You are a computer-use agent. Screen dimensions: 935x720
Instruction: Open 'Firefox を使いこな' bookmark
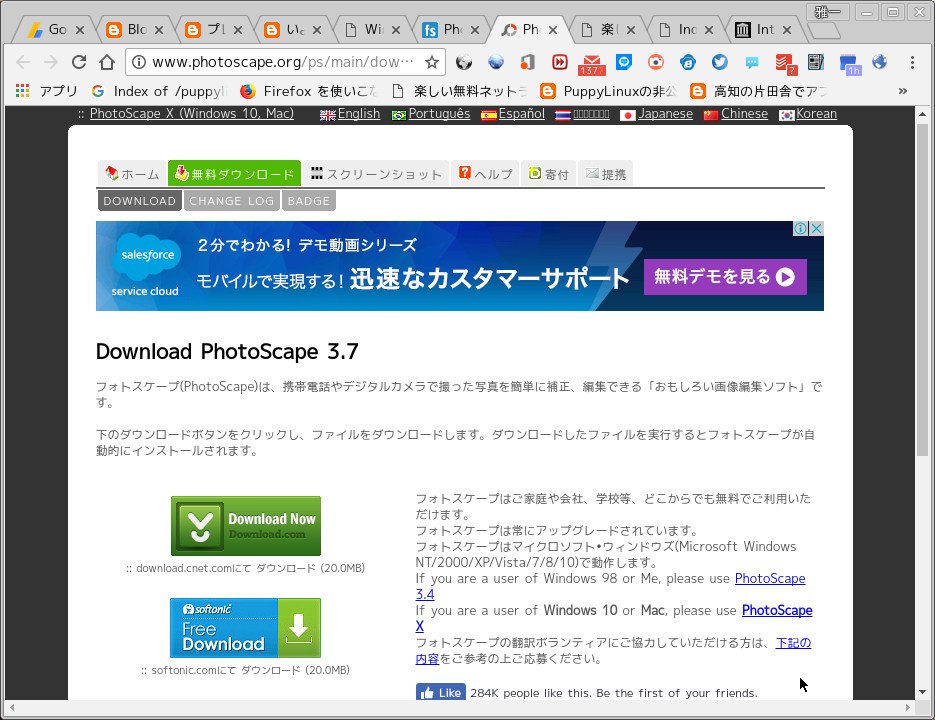309,91
